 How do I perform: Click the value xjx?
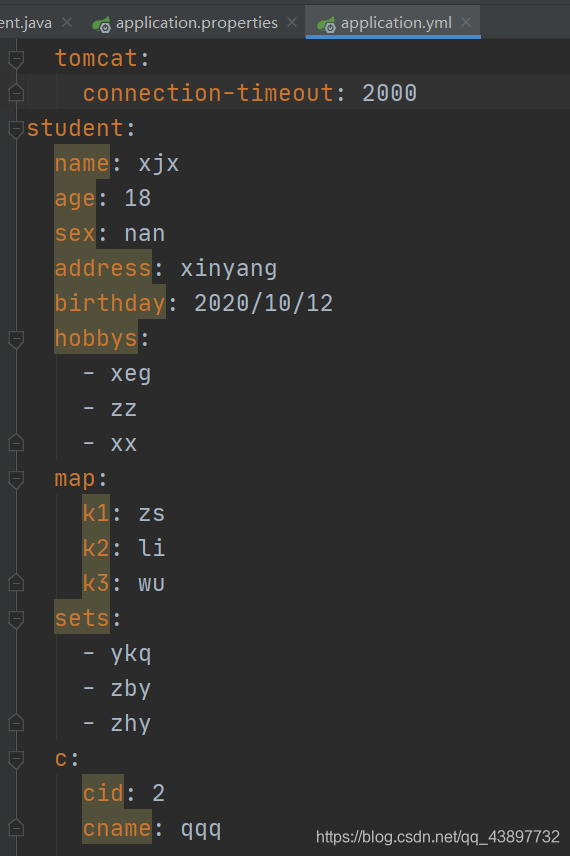click(158, 163)
